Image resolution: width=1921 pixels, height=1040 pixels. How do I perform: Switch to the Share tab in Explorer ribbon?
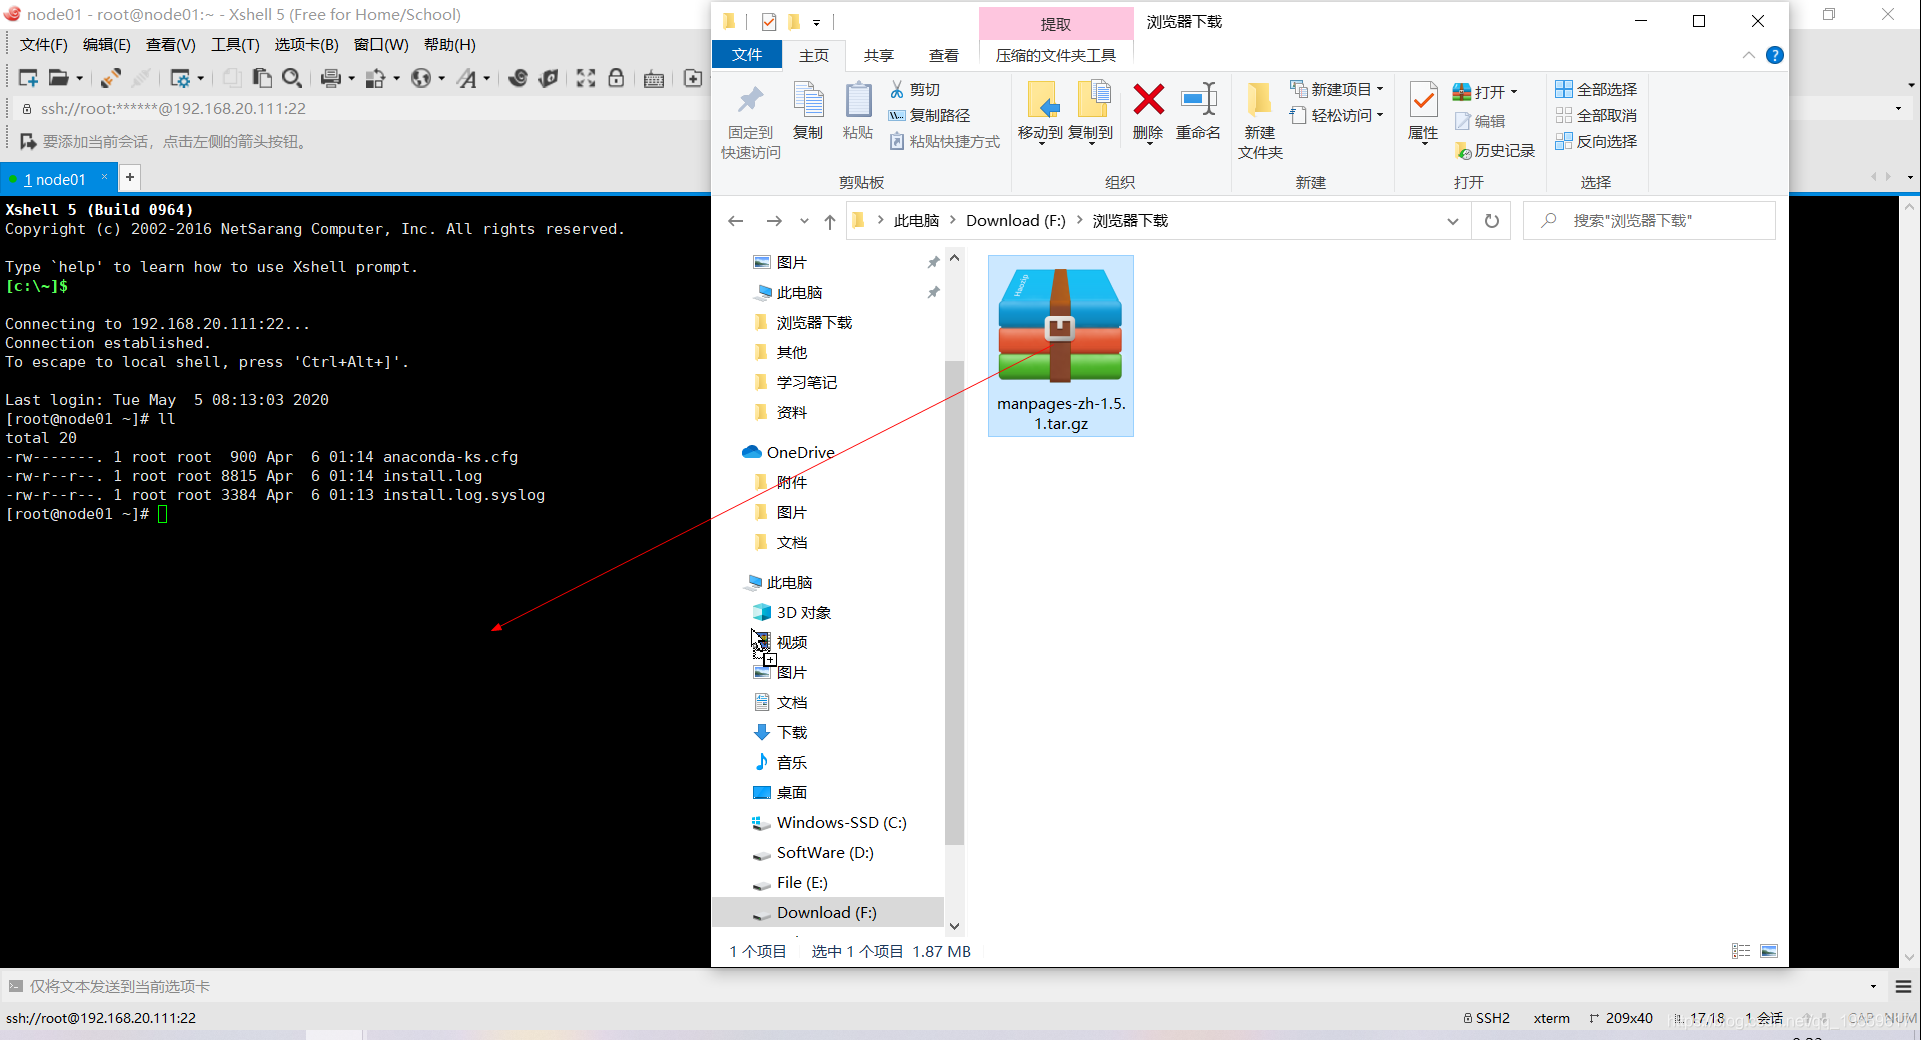tap(879, 55)
